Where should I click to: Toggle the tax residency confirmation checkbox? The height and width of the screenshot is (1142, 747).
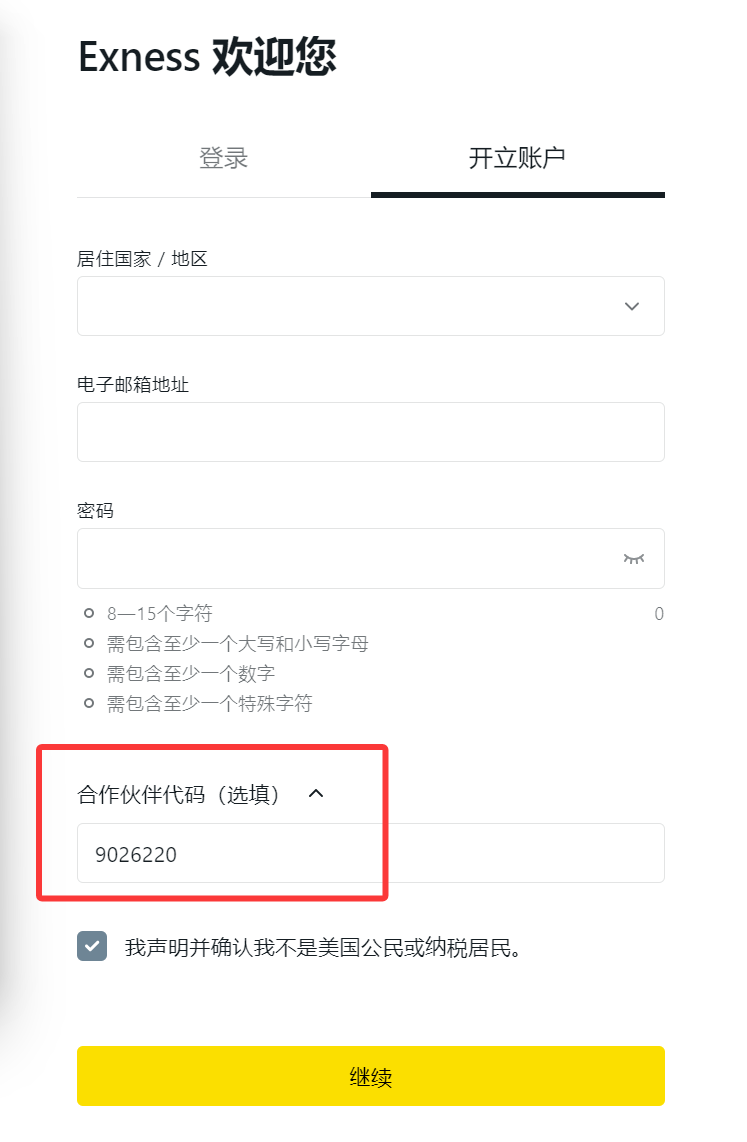[91, 946]
